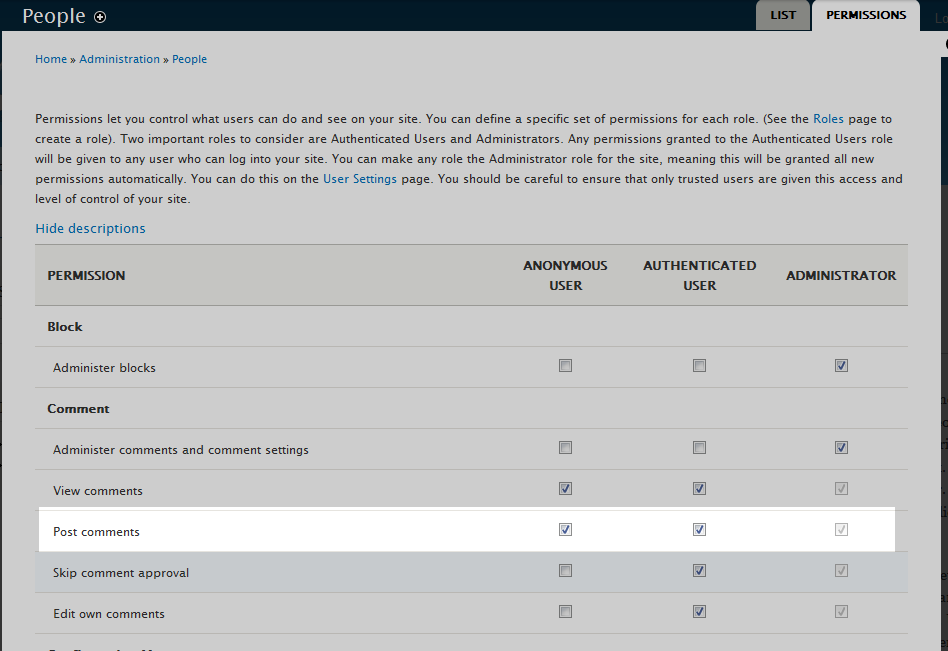Screen dimensions: 948x651
Task: Open the User Settings page link
Action: click(359, 179)
